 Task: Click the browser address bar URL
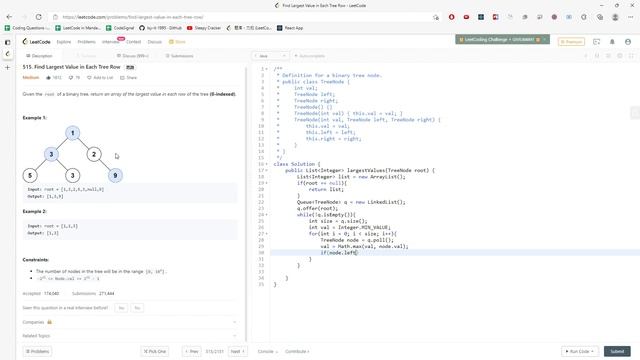[x=133, y=17]
